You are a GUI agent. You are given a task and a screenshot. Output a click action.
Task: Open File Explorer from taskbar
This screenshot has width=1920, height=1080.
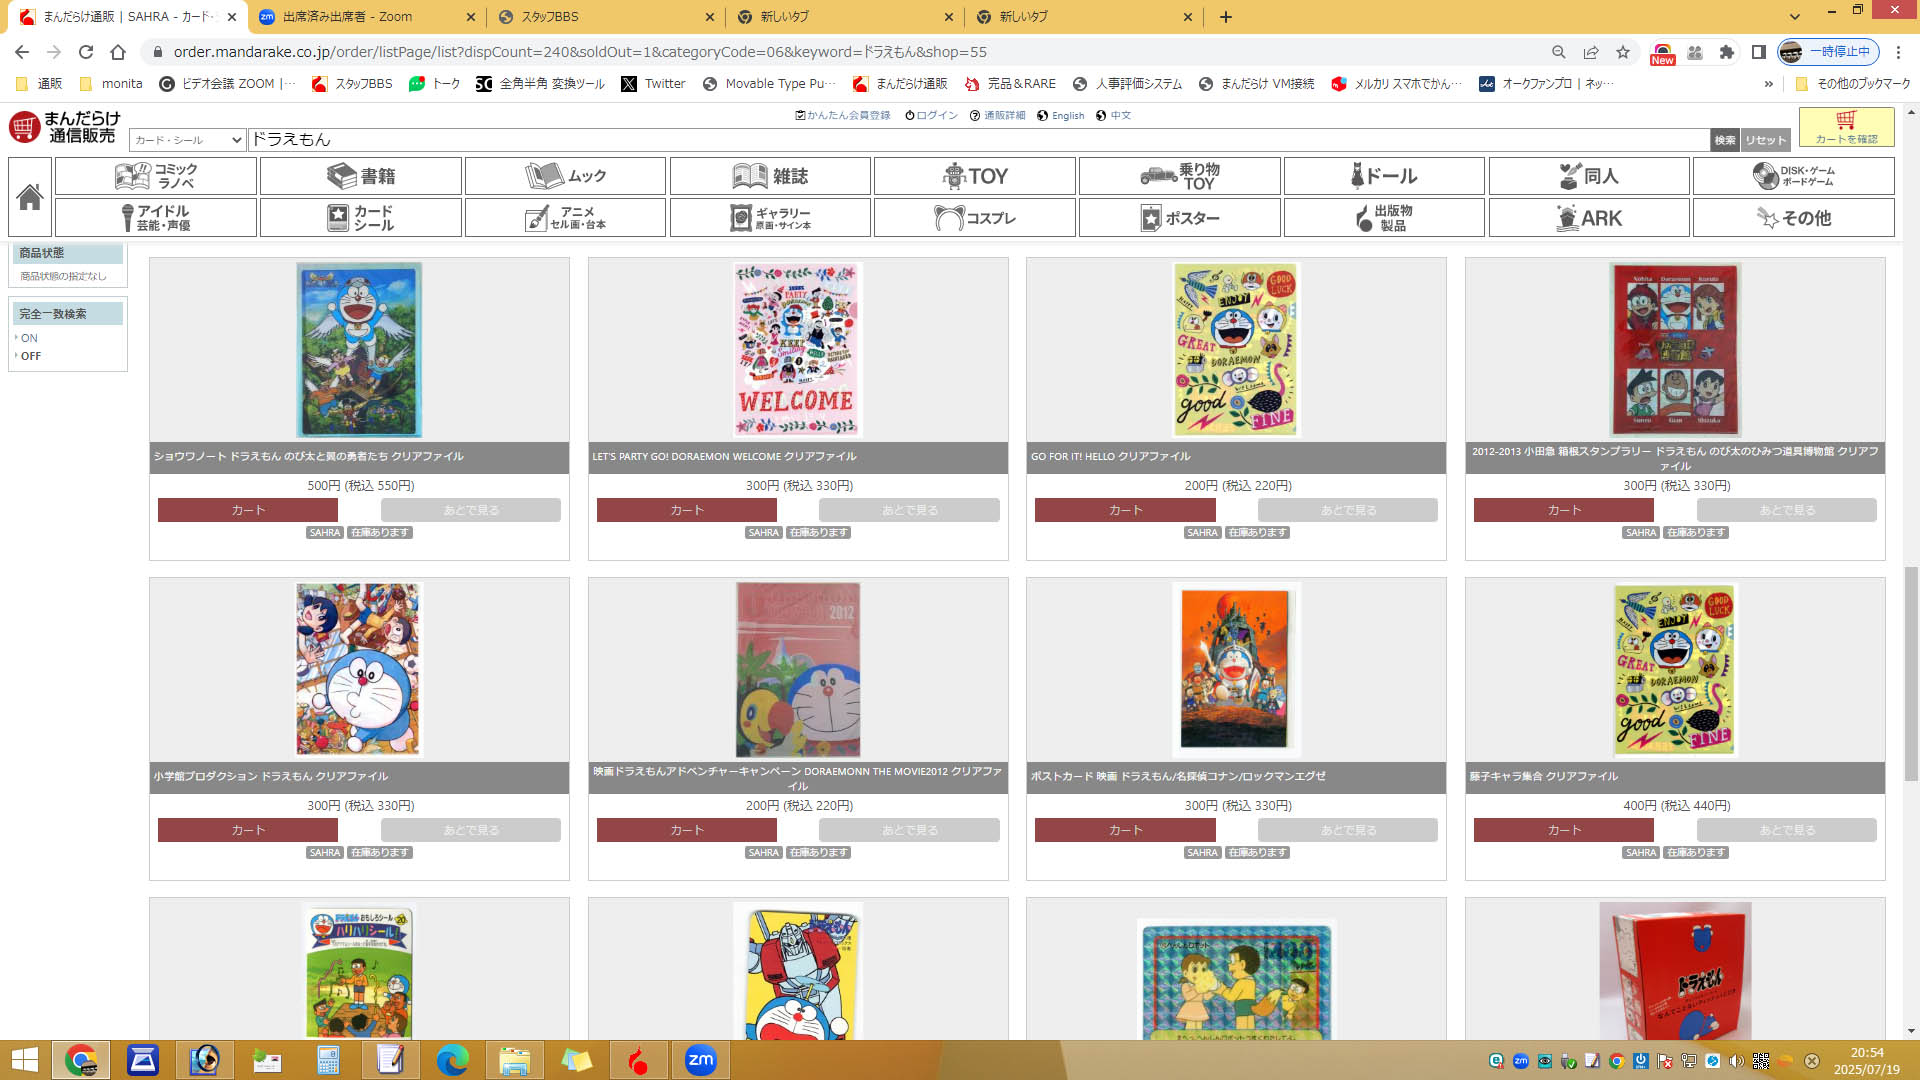click(x=514, y=1060)
